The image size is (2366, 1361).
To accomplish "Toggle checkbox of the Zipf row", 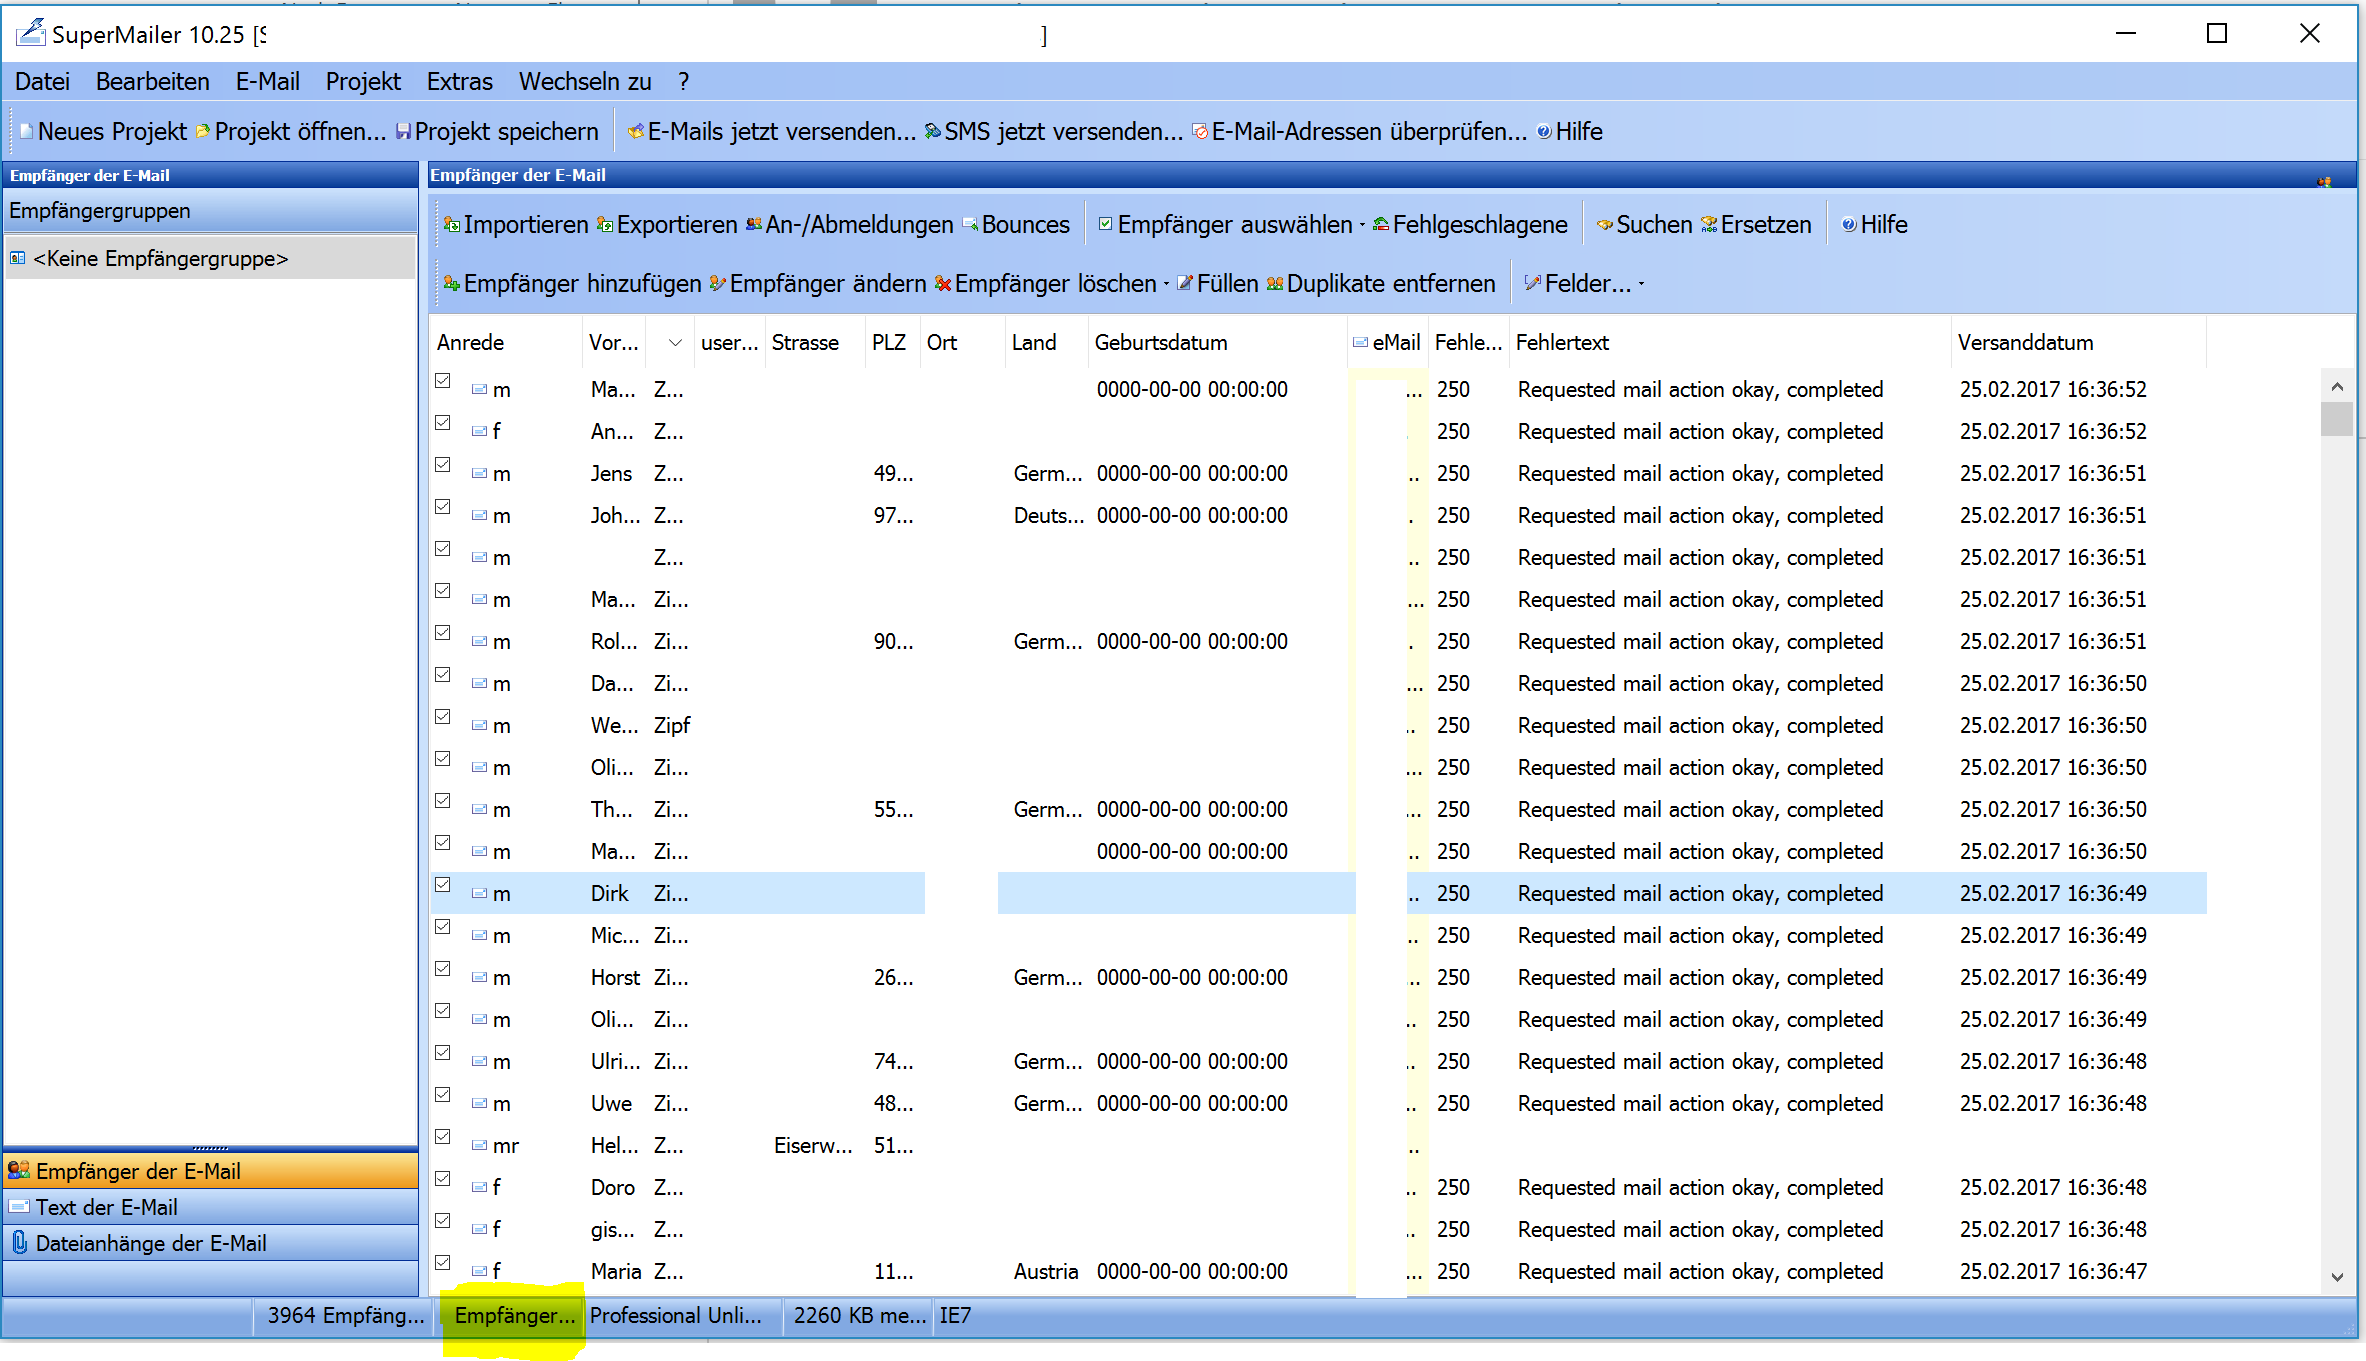I will tap(443, 717).
